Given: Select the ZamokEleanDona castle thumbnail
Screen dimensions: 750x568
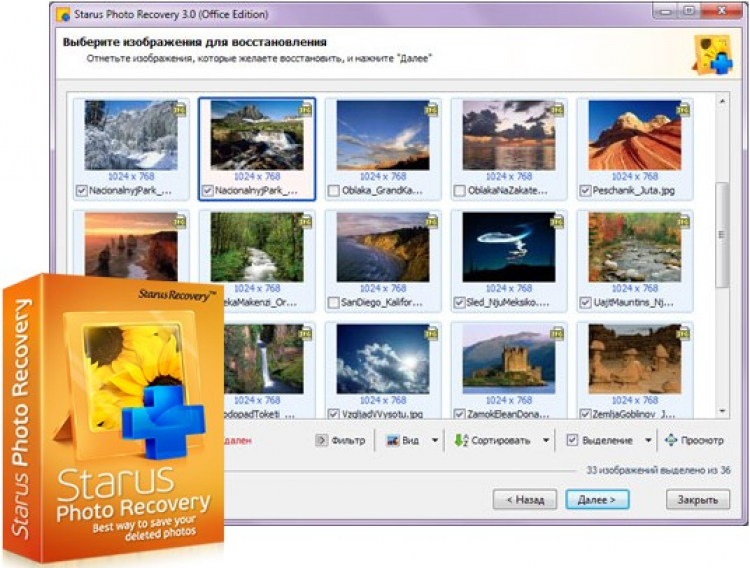Looking at the screenshot, I should (x=509, y=359).
